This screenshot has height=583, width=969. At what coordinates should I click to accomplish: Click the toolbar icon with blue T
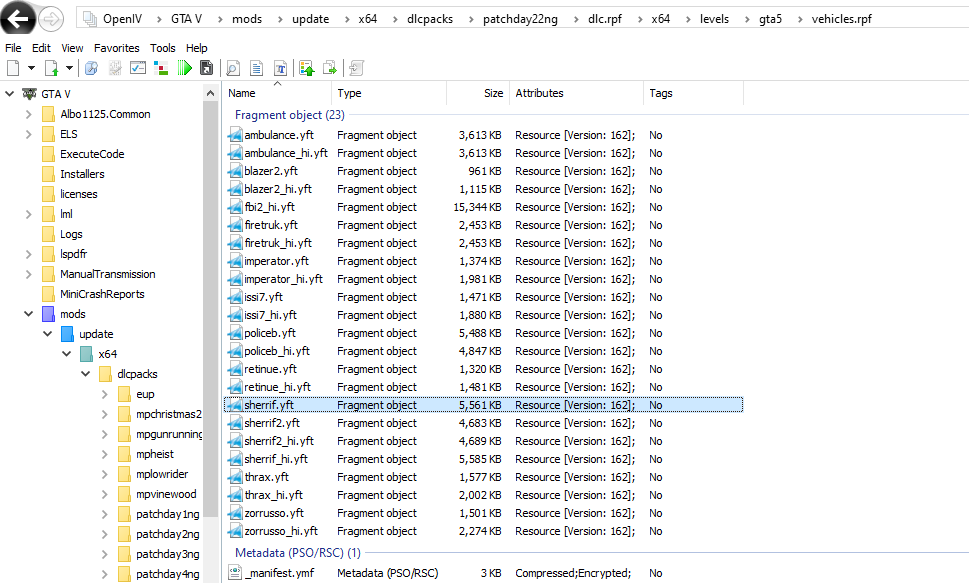tap(281, 68)
